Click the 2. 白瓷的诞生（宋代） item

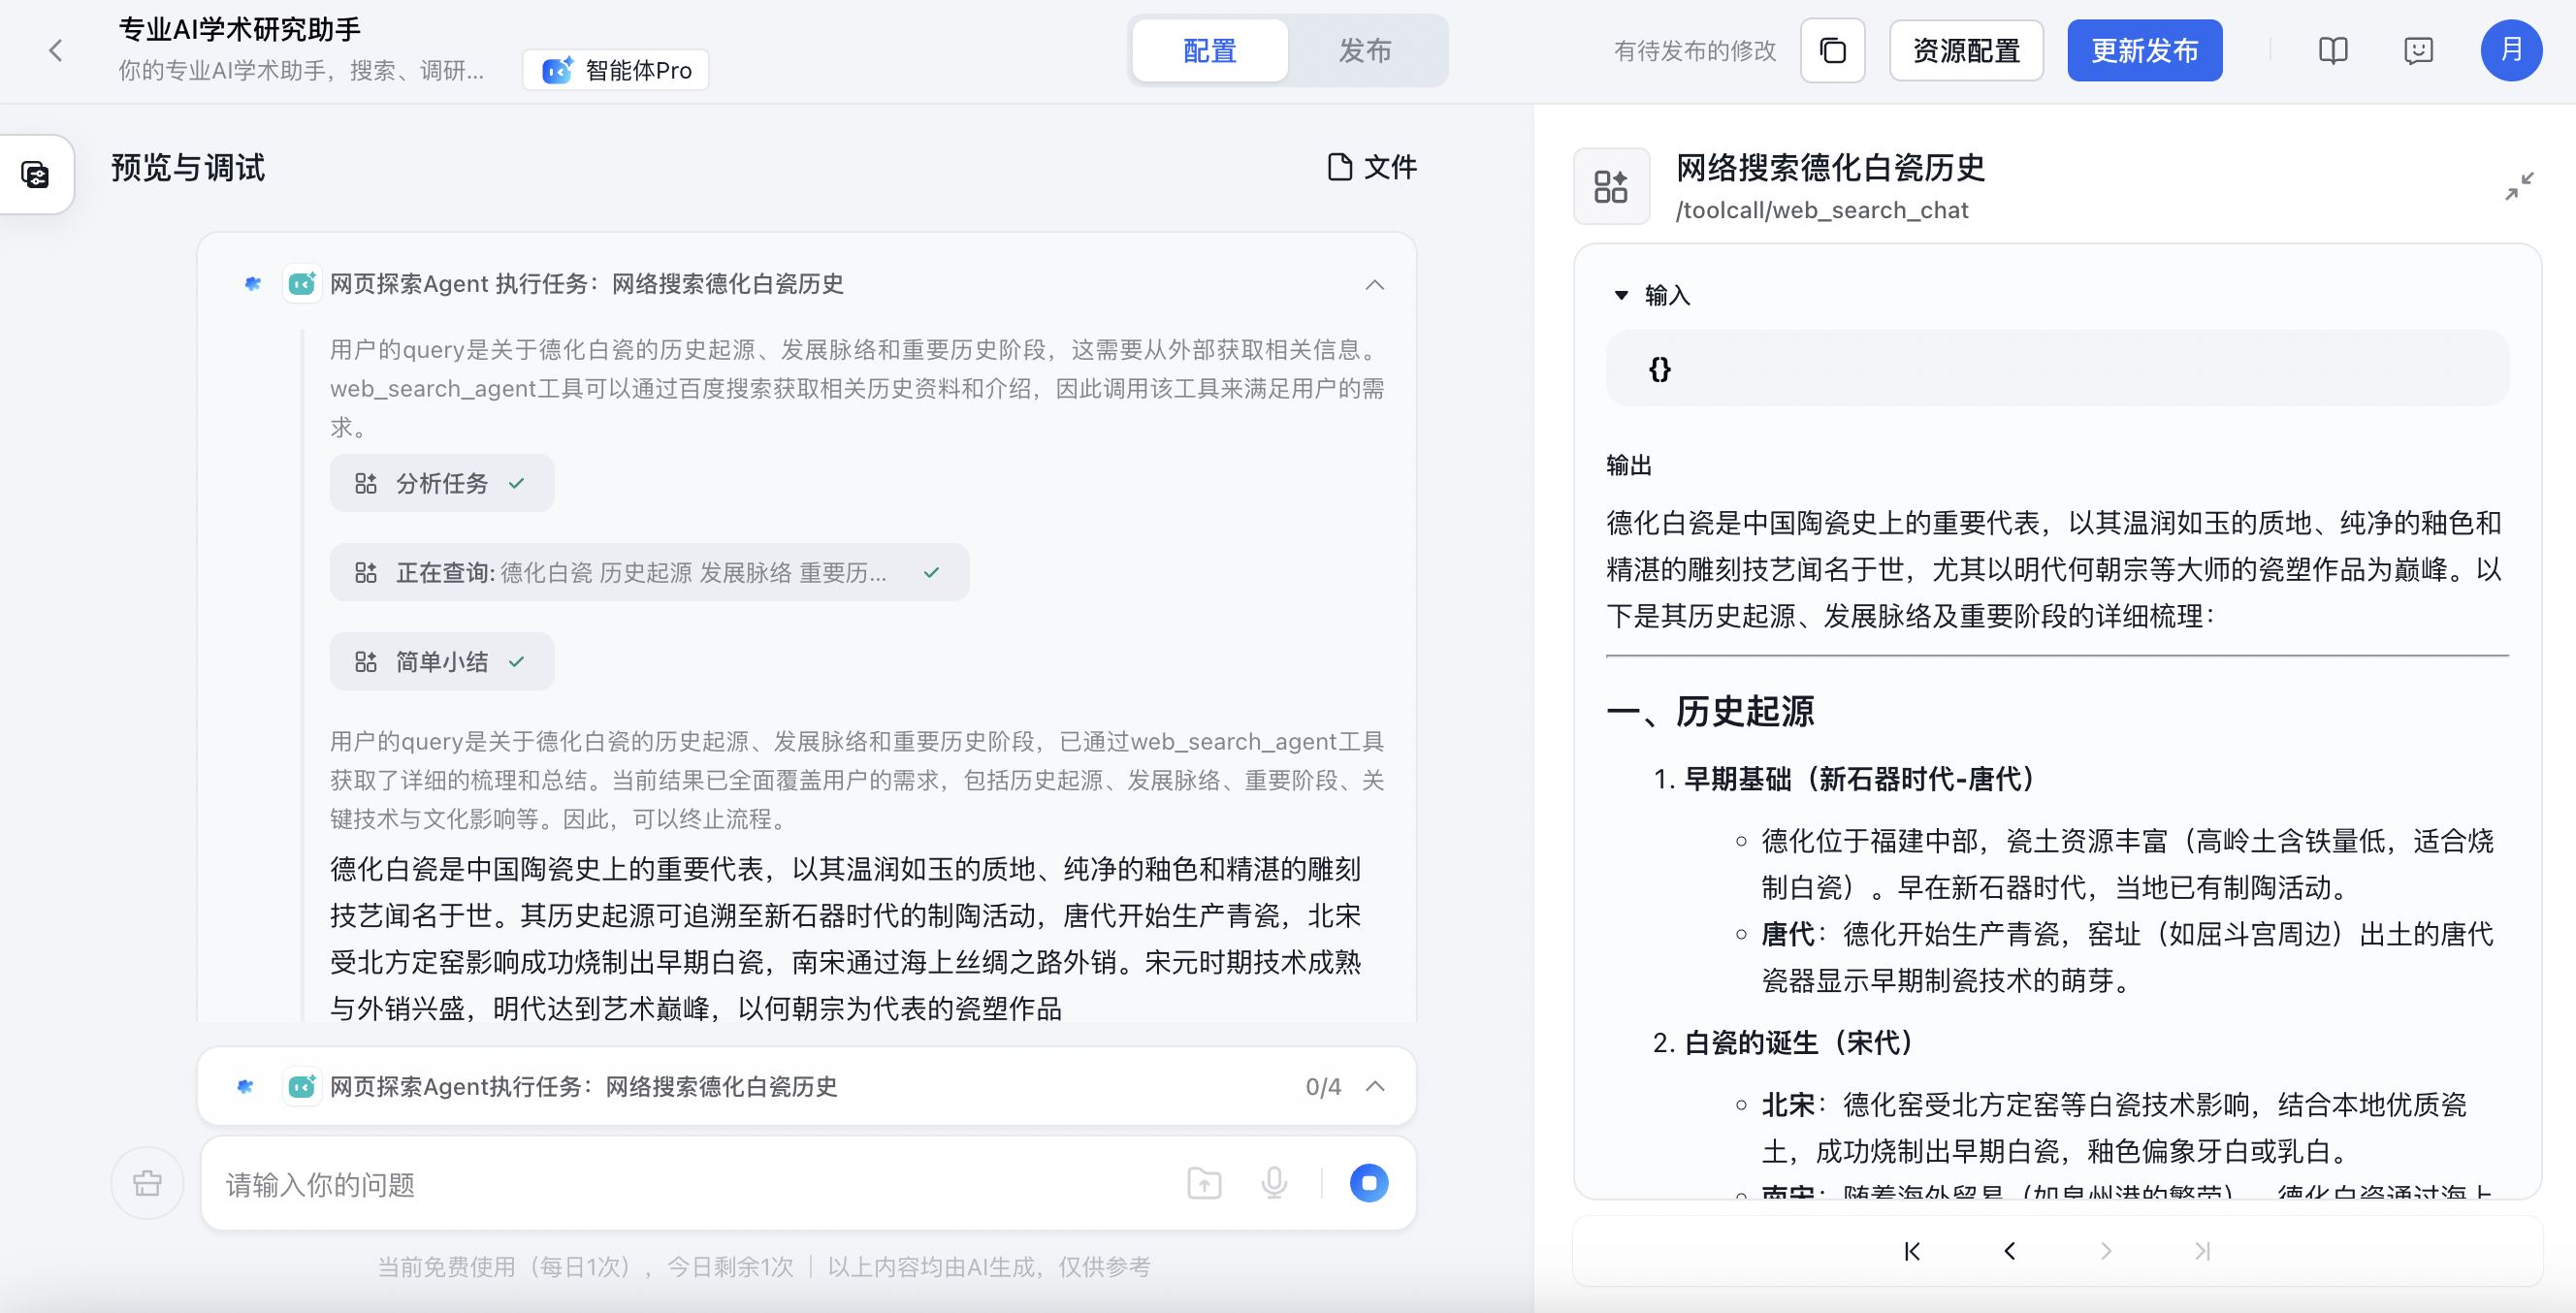click(1782, 1043)
